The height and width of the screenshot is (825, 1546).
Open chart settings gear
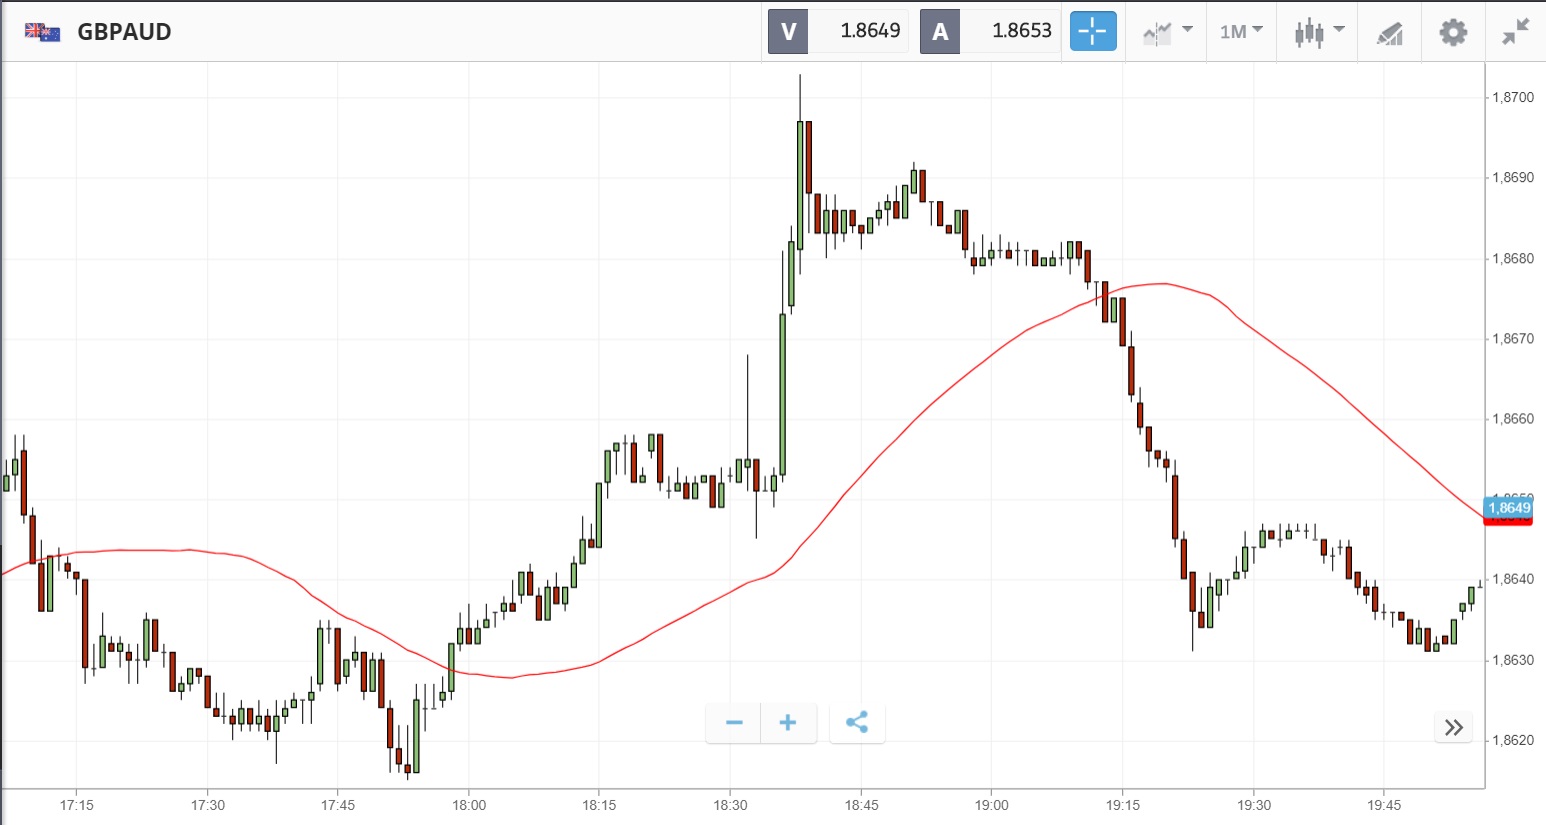click(x=1453, y=32)
